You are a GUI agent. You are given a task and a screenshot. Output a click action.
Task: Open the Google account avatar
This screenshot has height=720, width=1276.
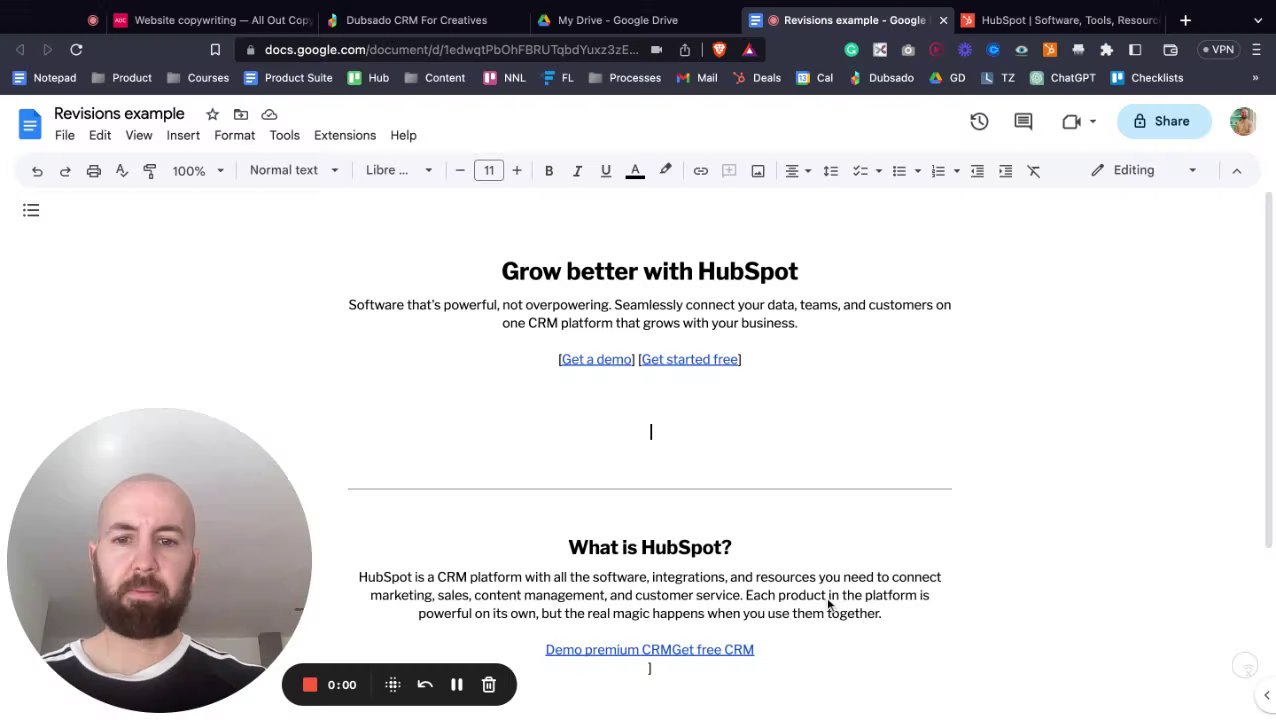pyautogui.click(x=1243, y=121)
